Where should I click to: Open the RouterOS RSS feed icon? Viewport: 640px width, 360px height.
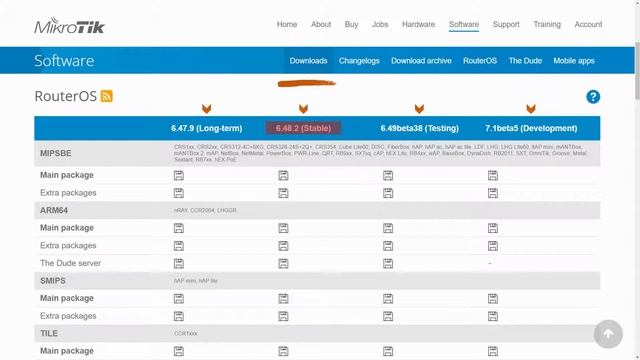[107, 96]
